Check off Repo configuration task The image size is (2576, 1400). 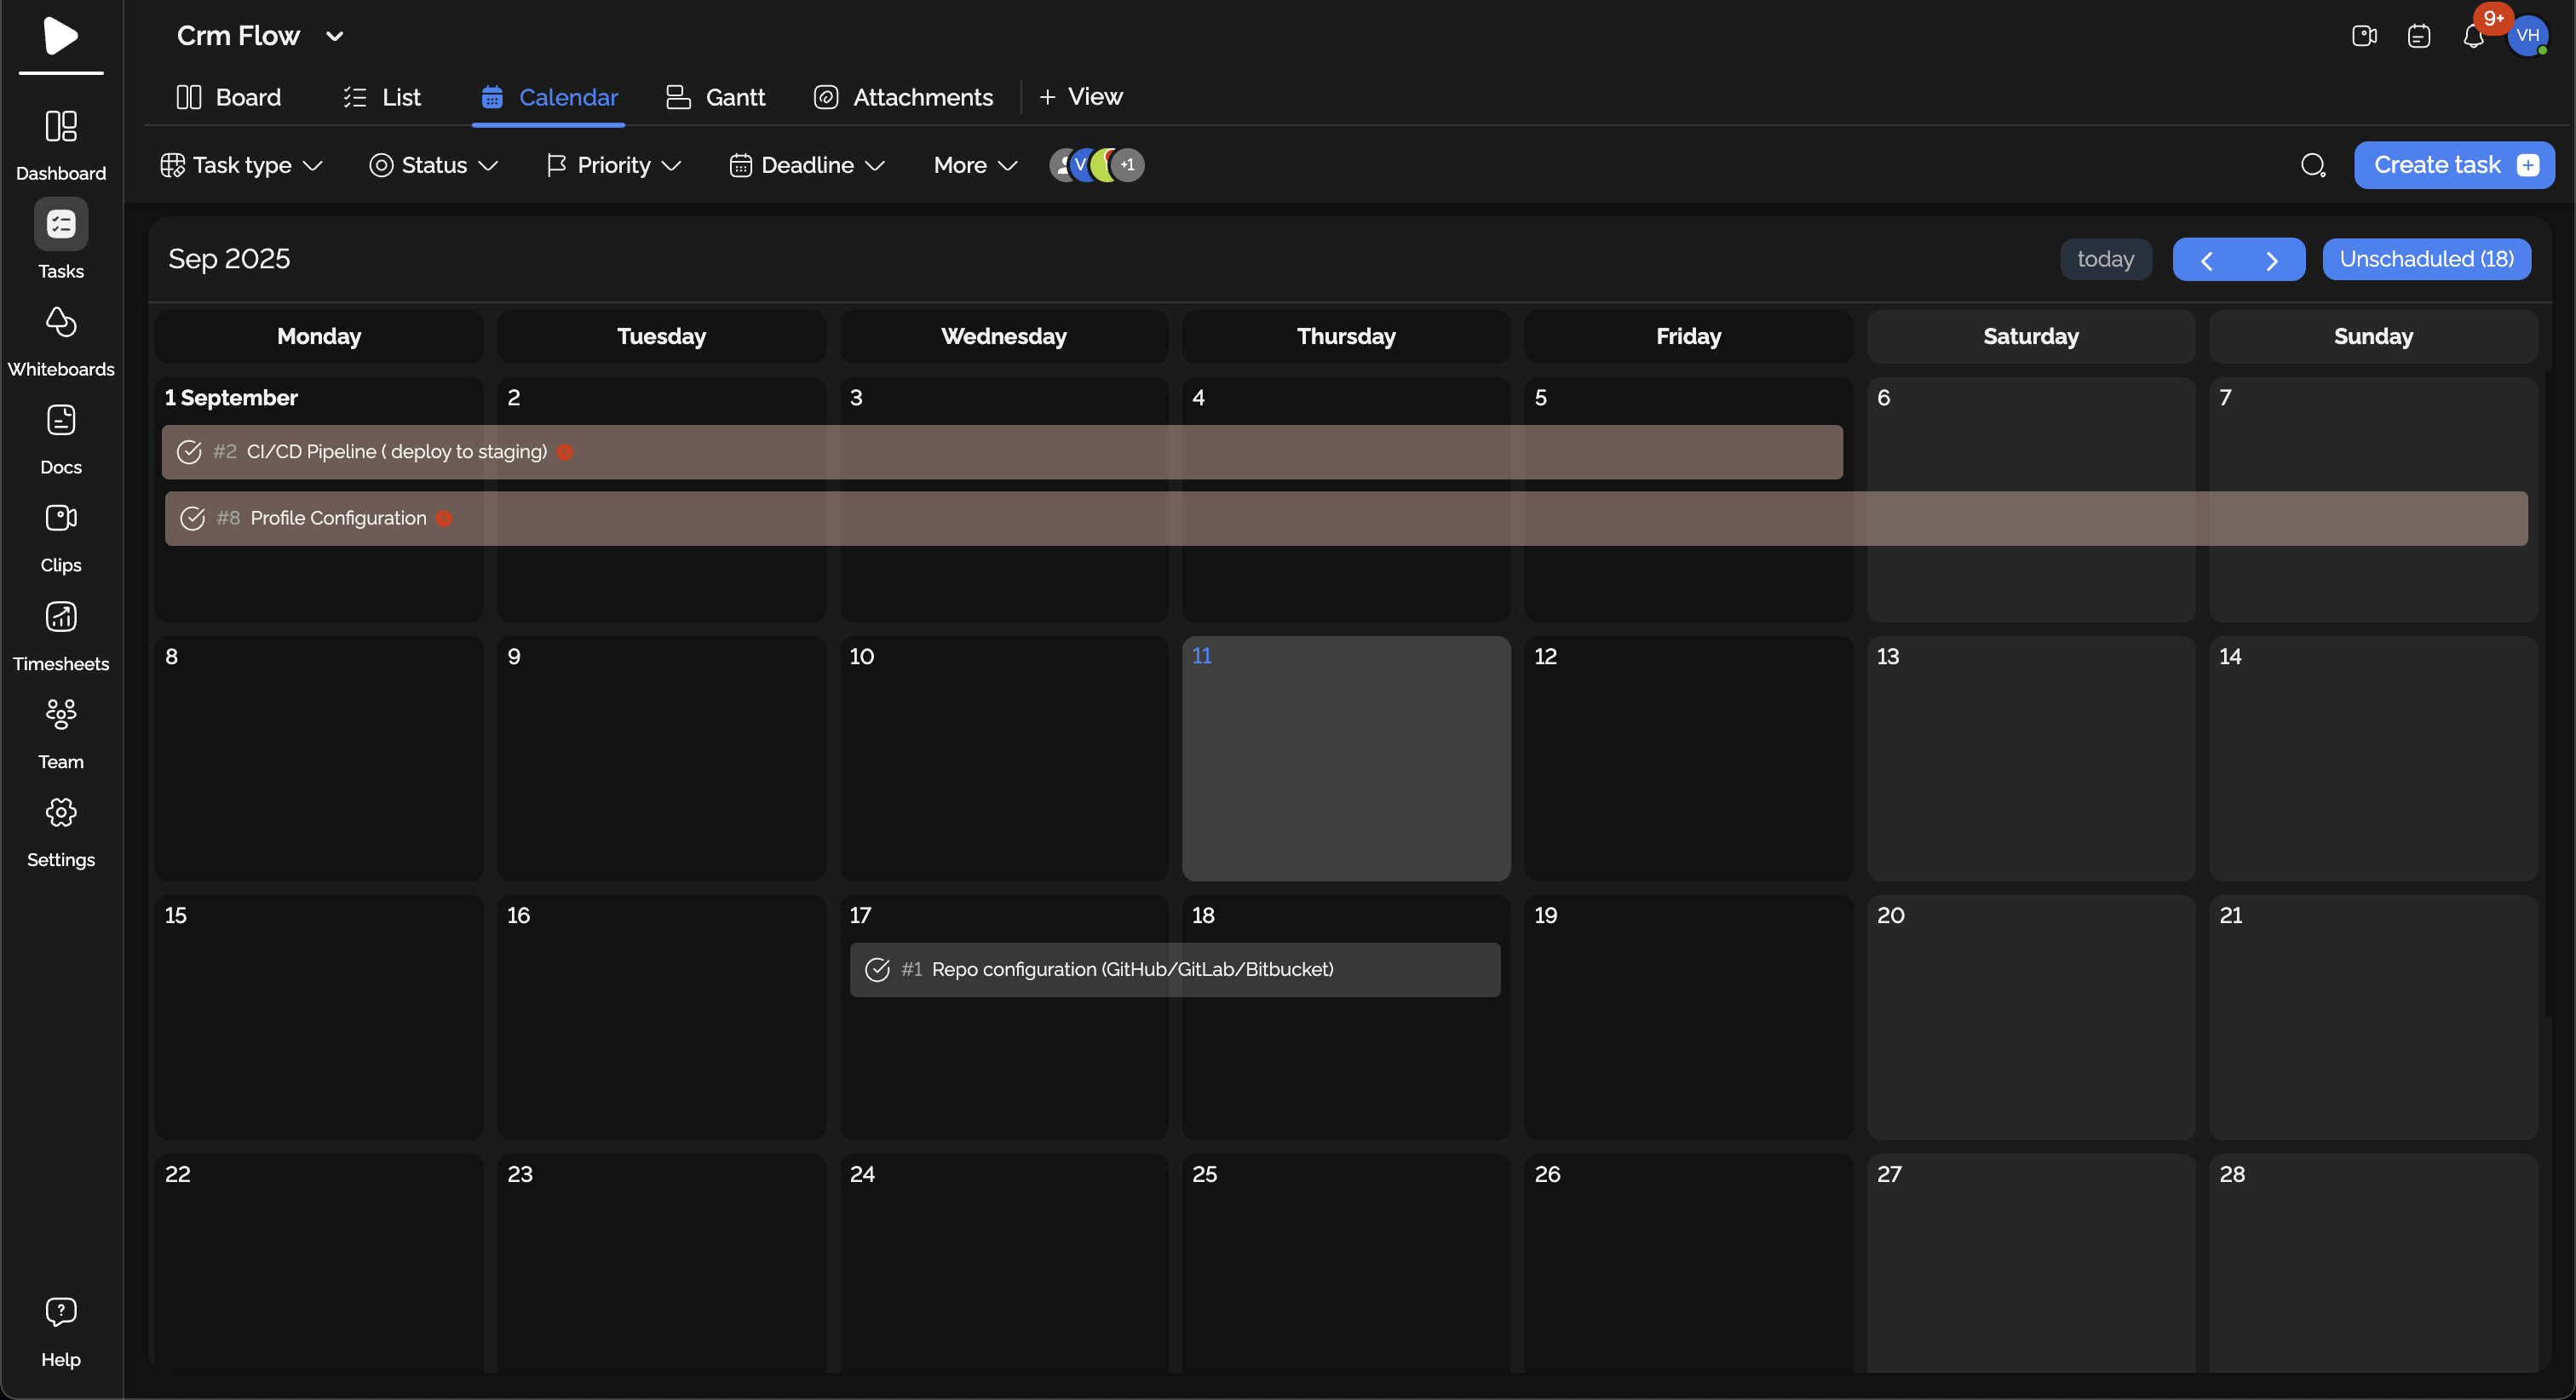[x=877, y=970]
